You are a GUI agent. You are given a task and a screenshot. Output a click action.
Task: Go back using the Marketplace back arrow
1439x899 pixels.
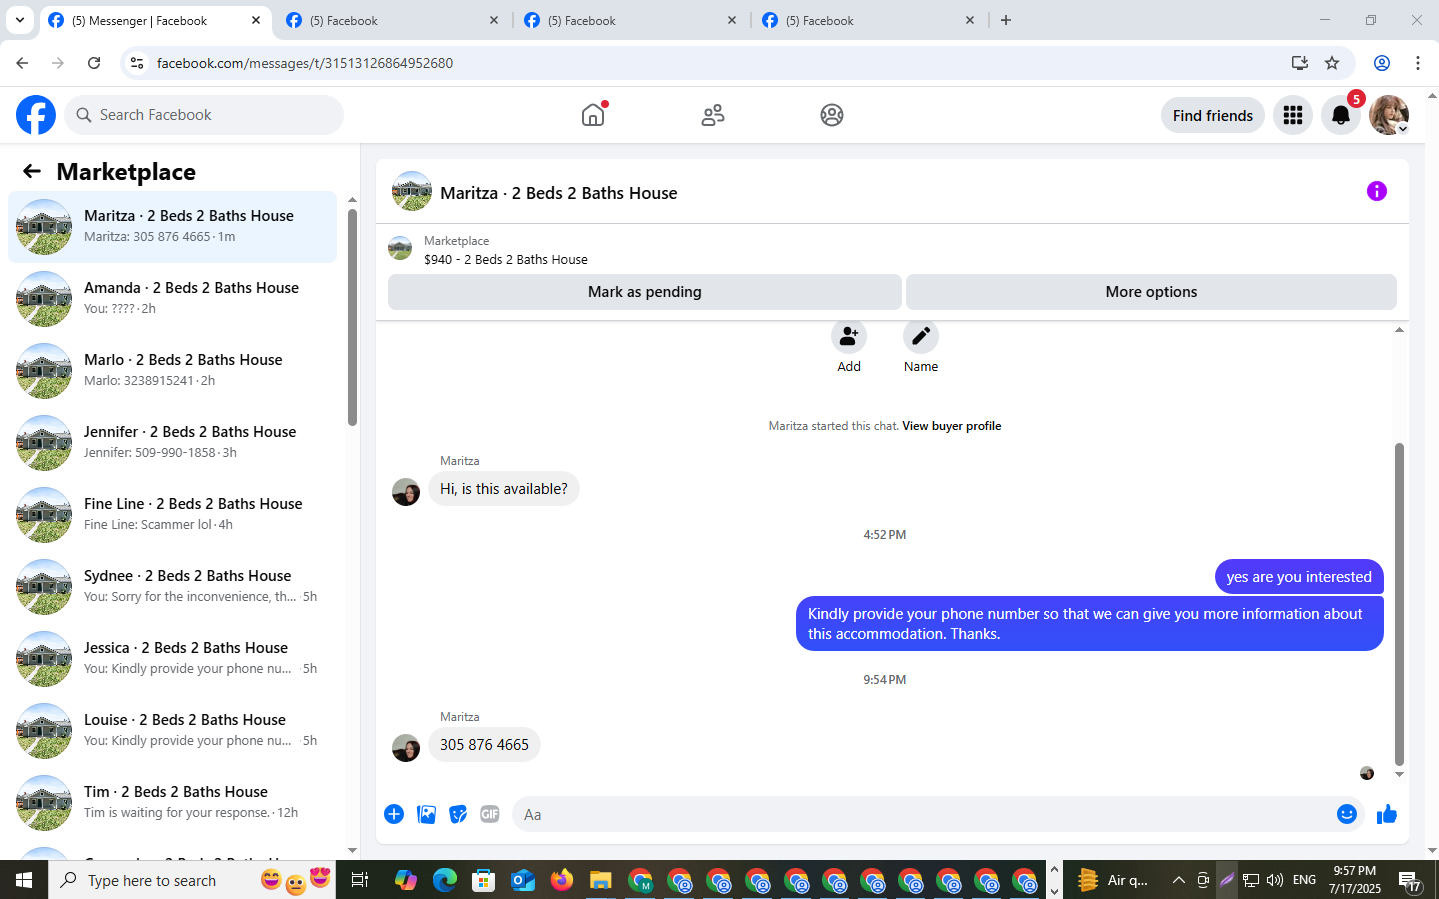tap(32, 171)
